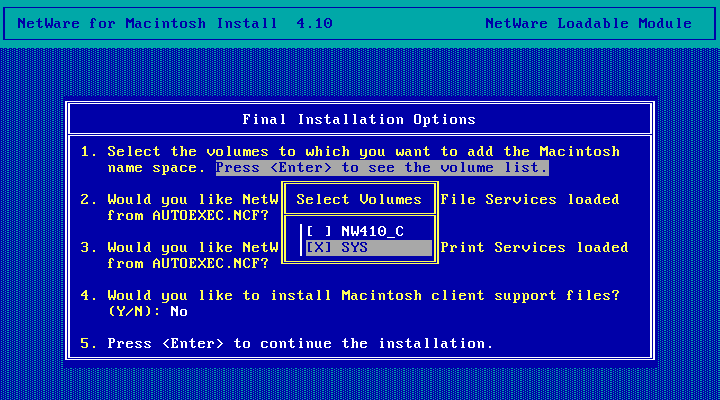Select the 'Press <Enter> to see the volume list' field
720x400 pixels.
(382, 168)
